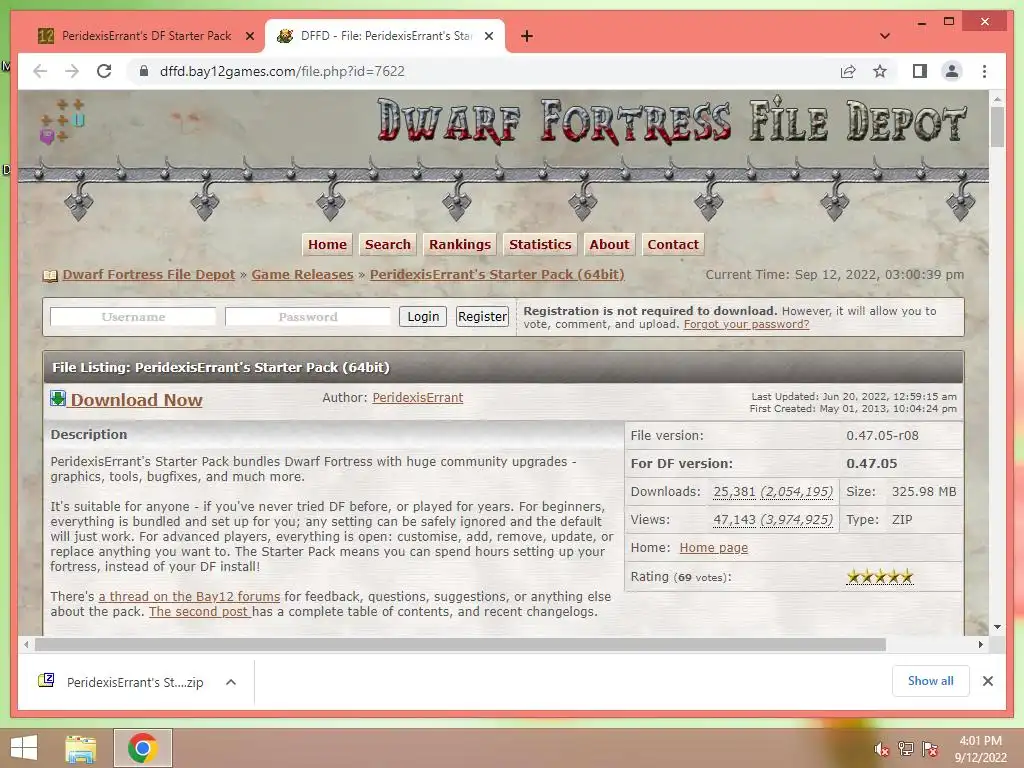The height and width of the screenshot is (768, 1024).
Task: Open a new tab with the plus button
Action: (x=526, y=36)
